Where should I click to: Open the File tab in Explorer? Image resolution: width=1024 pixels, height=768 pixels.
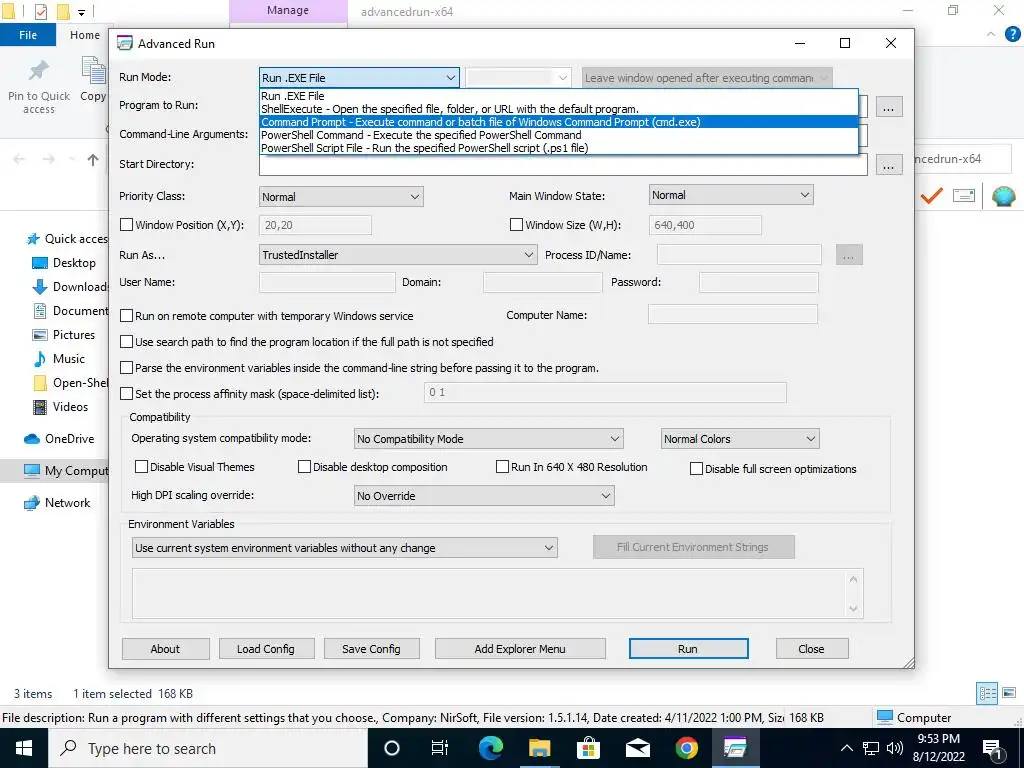28,35
